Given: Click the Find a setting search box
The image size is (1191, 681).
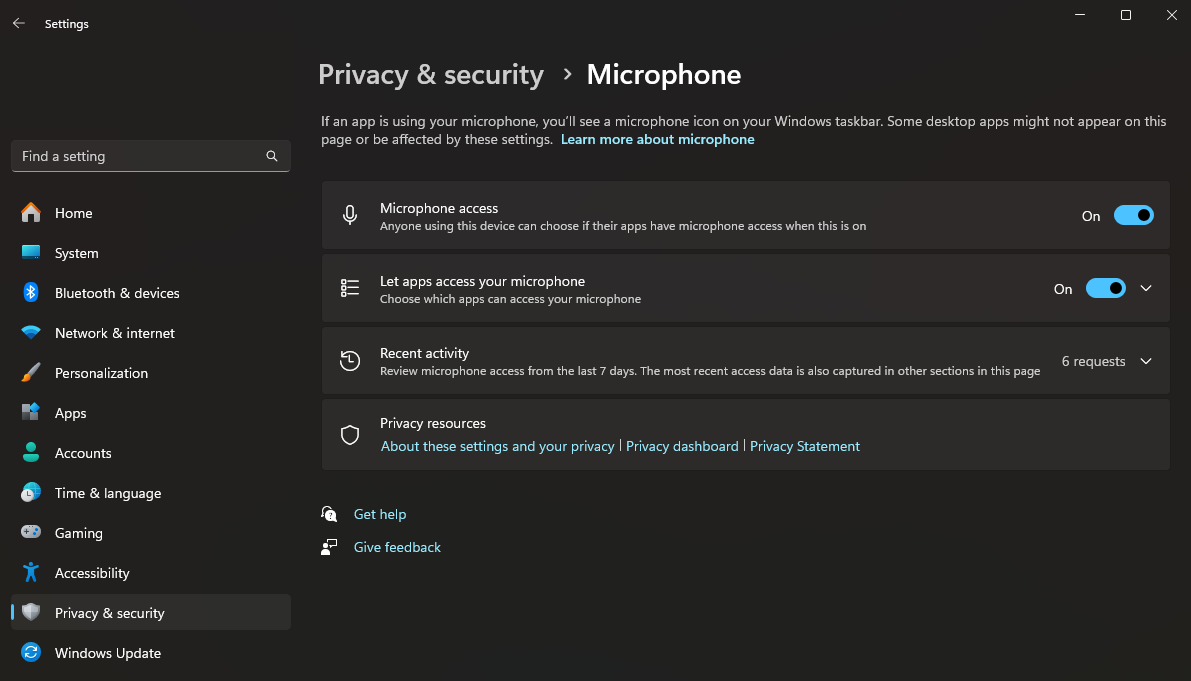Looking at the screenshot, I should tap(140, 156).
